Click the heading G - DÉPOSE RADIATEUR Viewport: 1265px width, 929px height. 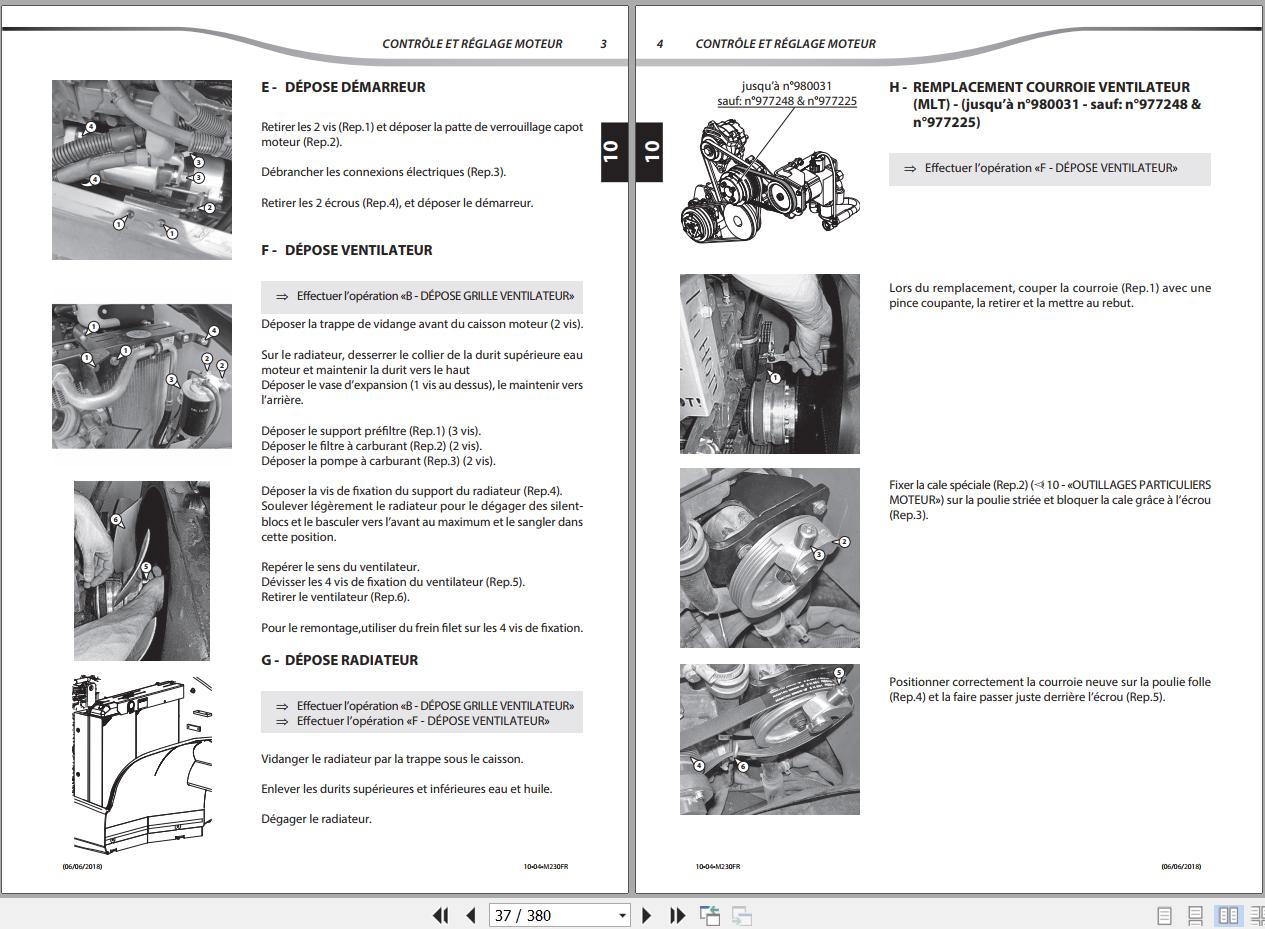point(340,660)
